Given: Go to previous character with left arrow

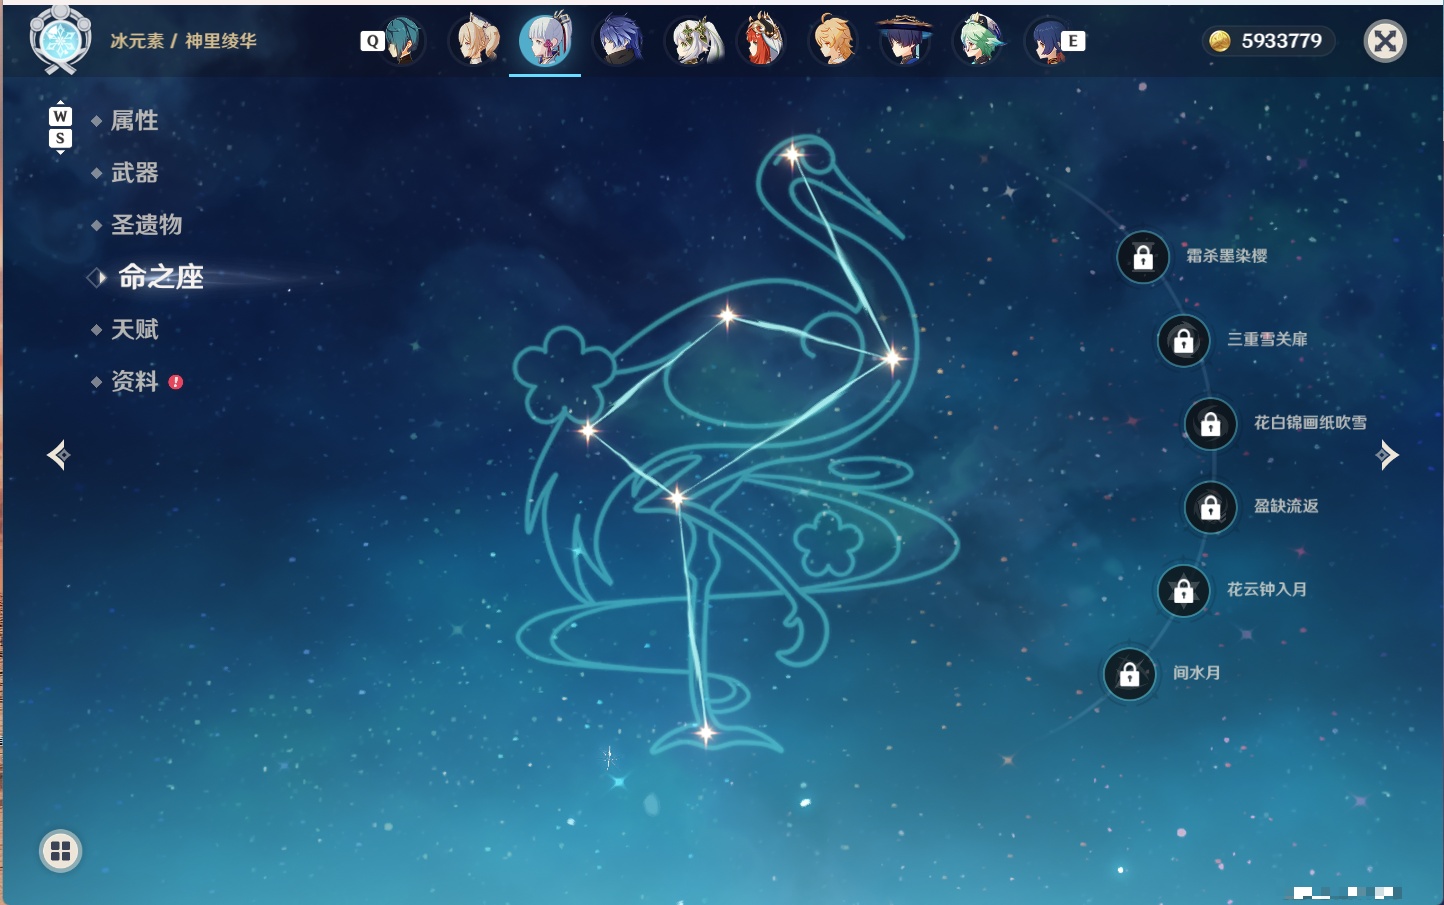Looking at the screenshot, I should click(58, 455).
